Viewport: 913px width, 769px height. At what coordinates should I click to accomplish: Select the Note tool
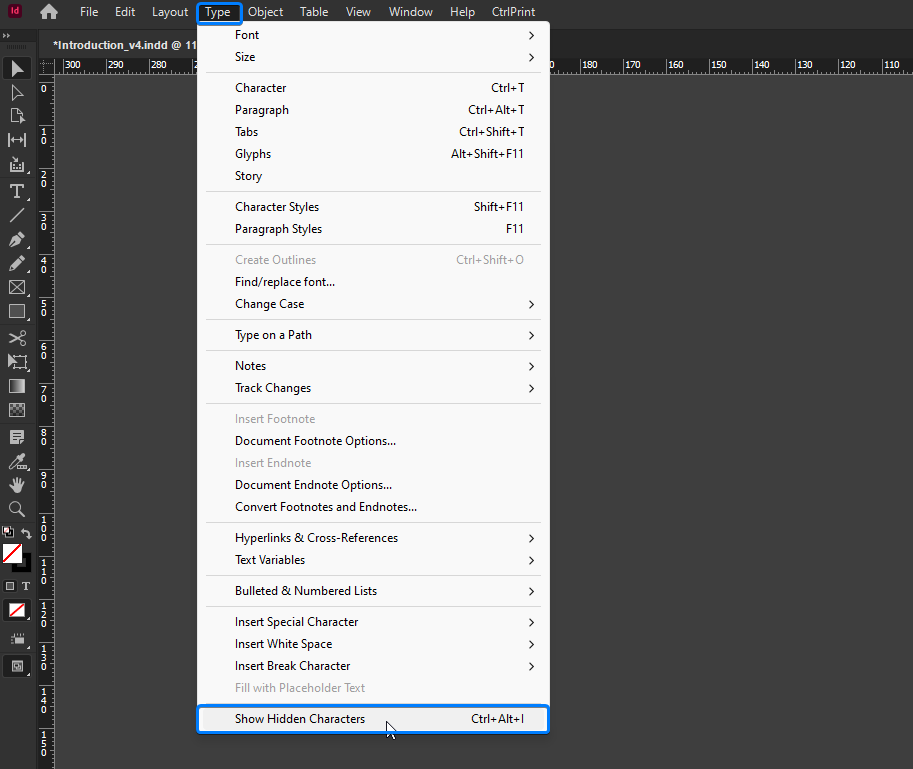[x=17, y=437]
